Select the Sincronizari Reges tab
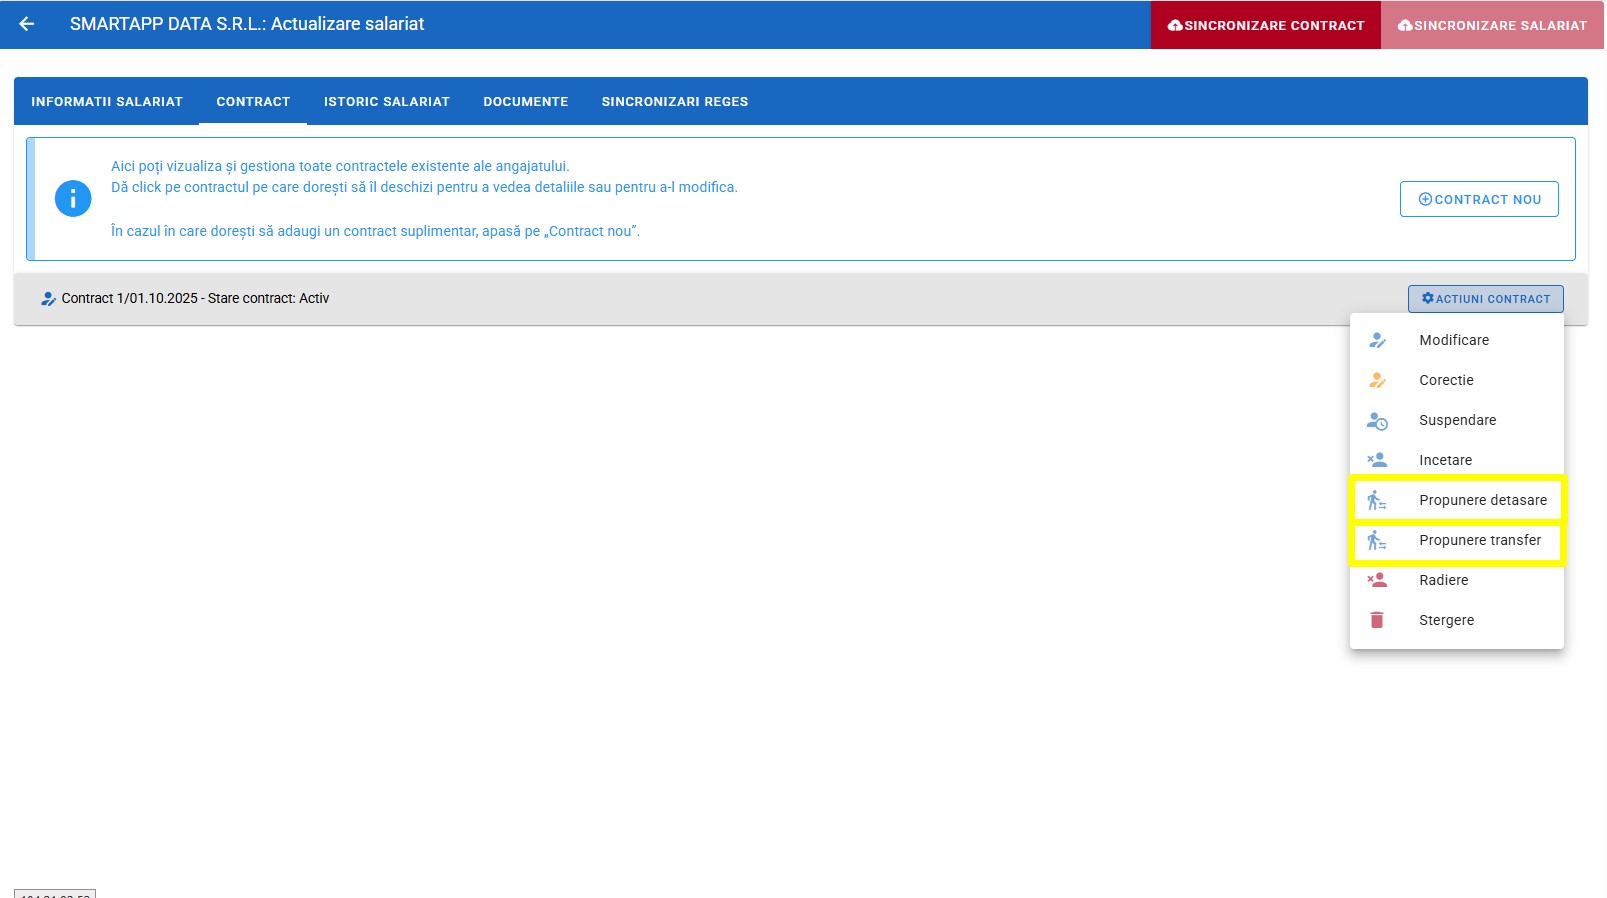Viewport: 1607px width, 898px height. coord(674,102)
